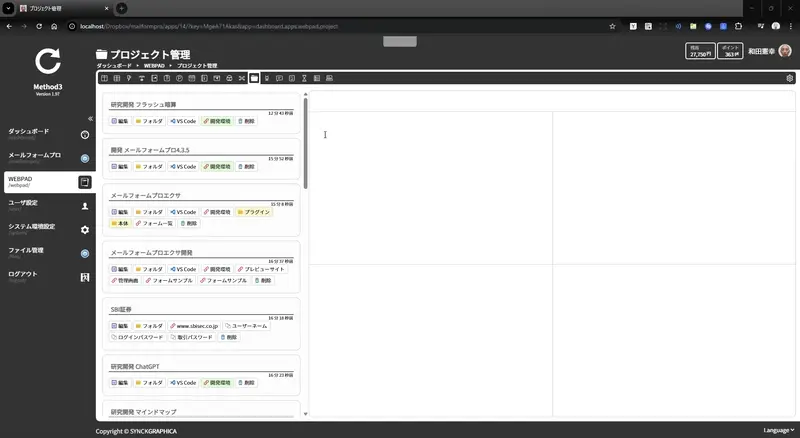Open the www.sbisec.co.jp link in SBI証券
Screen dimensions: 800x438
[x=194, y=325]
